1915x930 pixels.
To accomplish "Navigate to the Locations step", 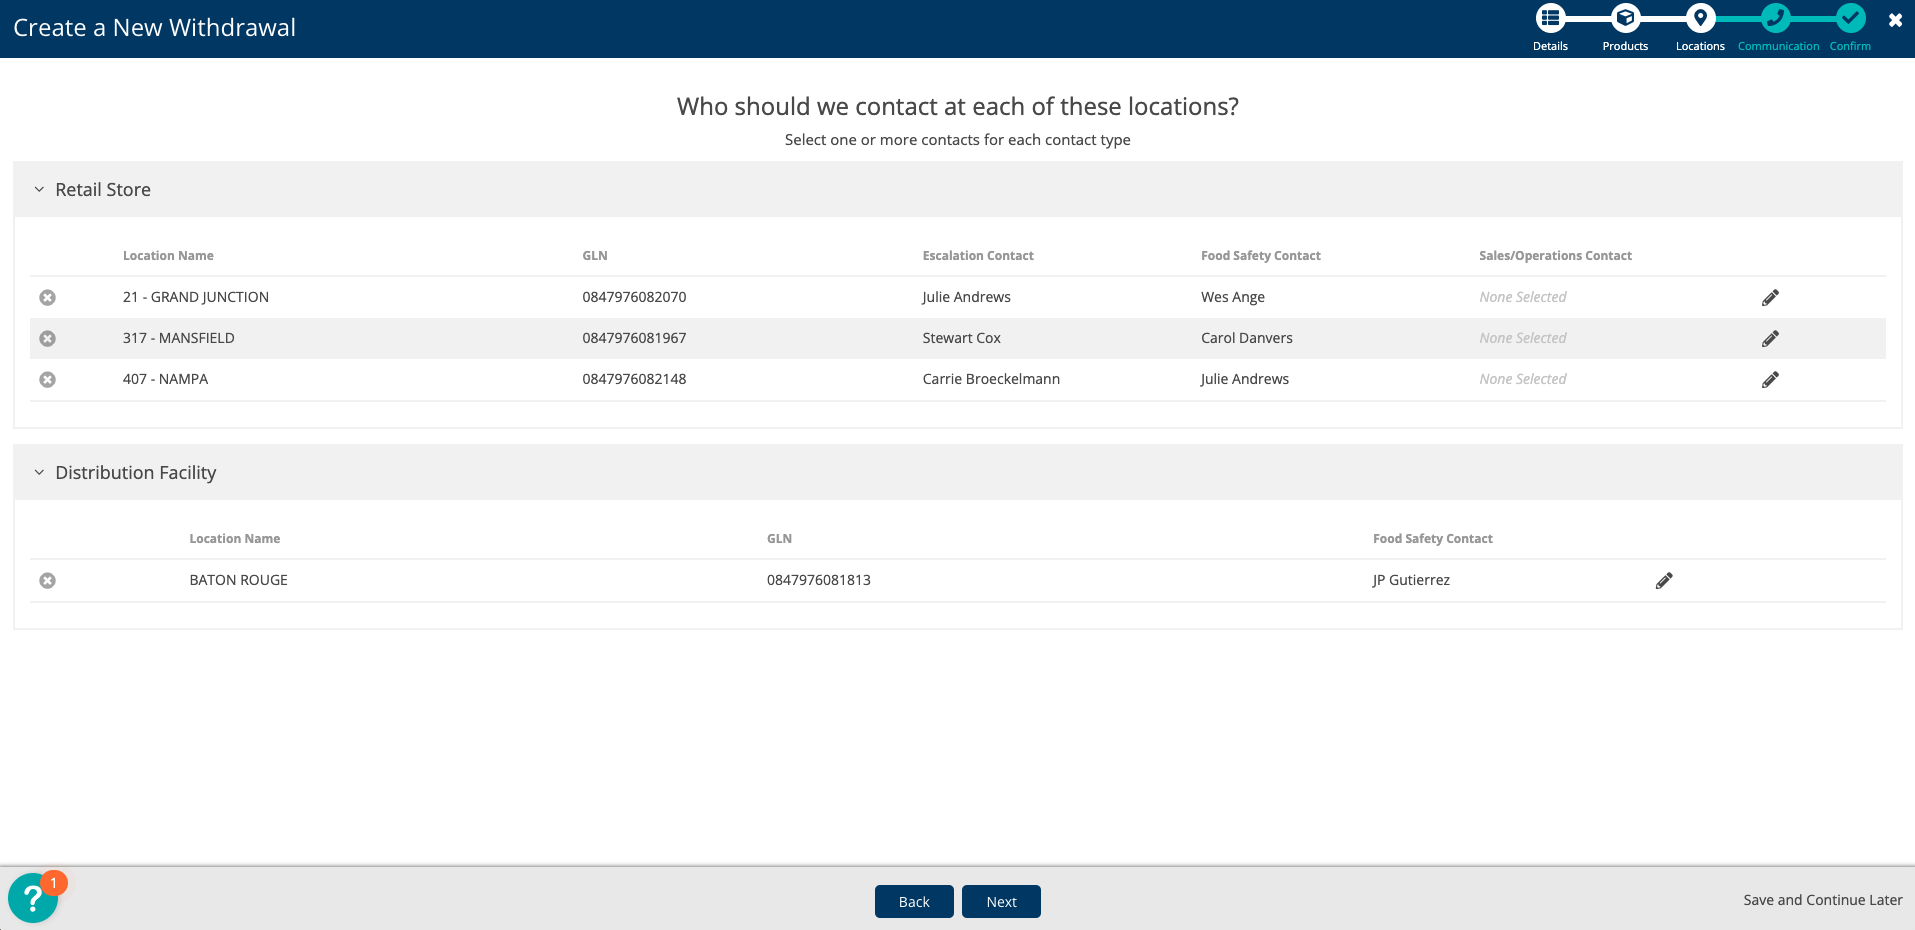I will point(1700,18).
